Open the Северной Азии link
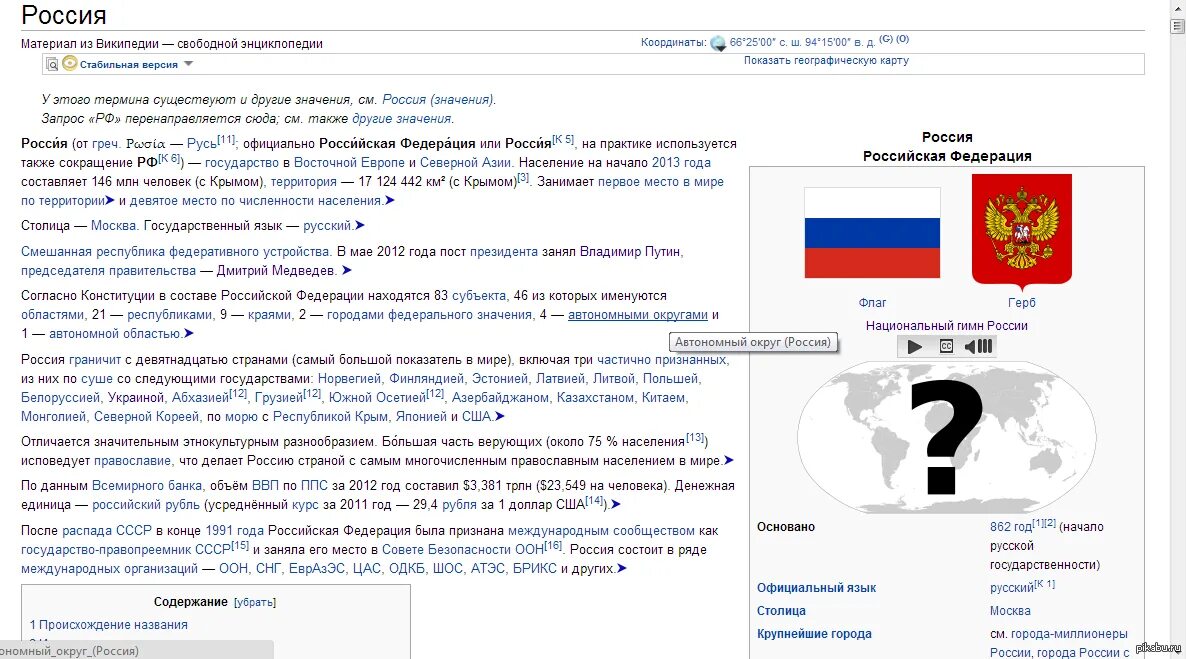Screen dimensions: 1186x659 465,162
